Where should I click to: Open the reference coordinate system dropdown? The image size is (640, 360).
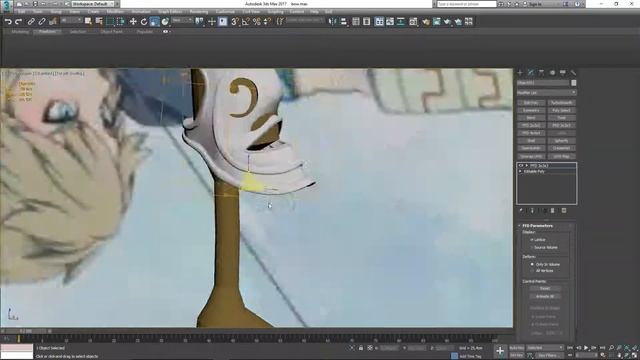(x=182, y=20)
